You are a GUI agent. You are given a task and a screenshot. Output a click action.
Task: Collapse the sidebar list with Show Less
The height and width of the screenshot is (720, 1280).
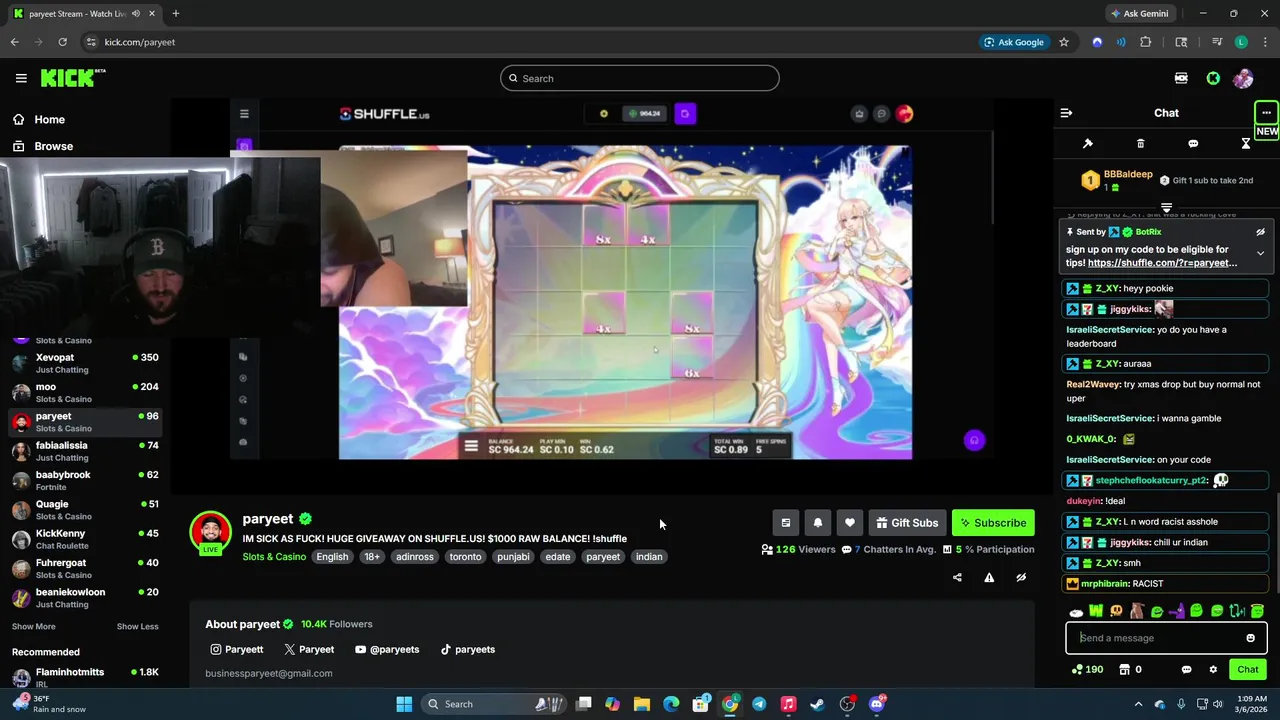(137, 626)
